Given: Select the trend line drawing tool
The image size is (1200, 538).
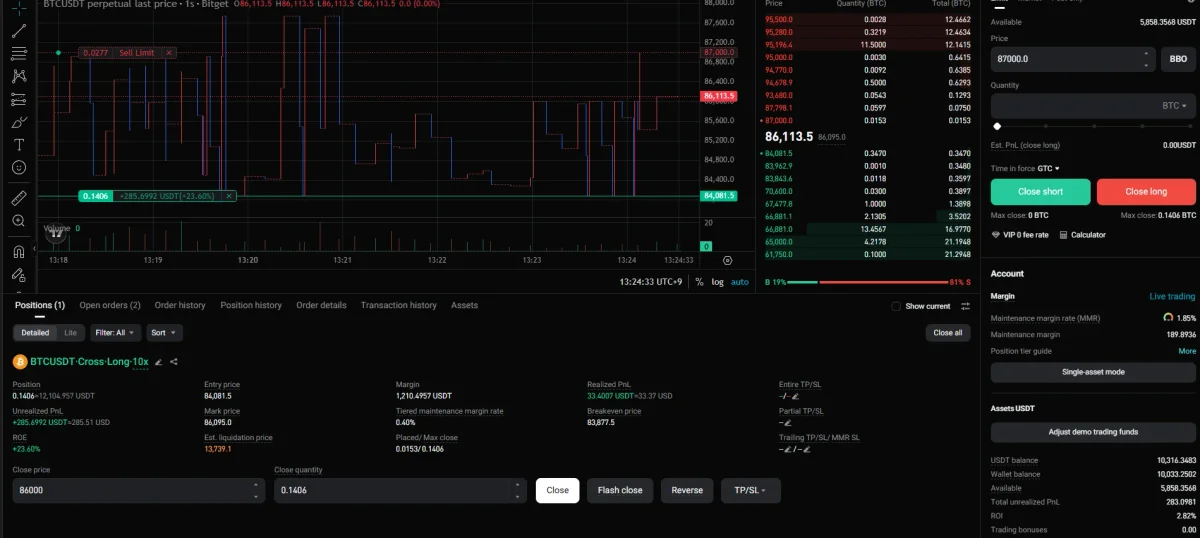Looking at the screenshot, I should (18, 30).
